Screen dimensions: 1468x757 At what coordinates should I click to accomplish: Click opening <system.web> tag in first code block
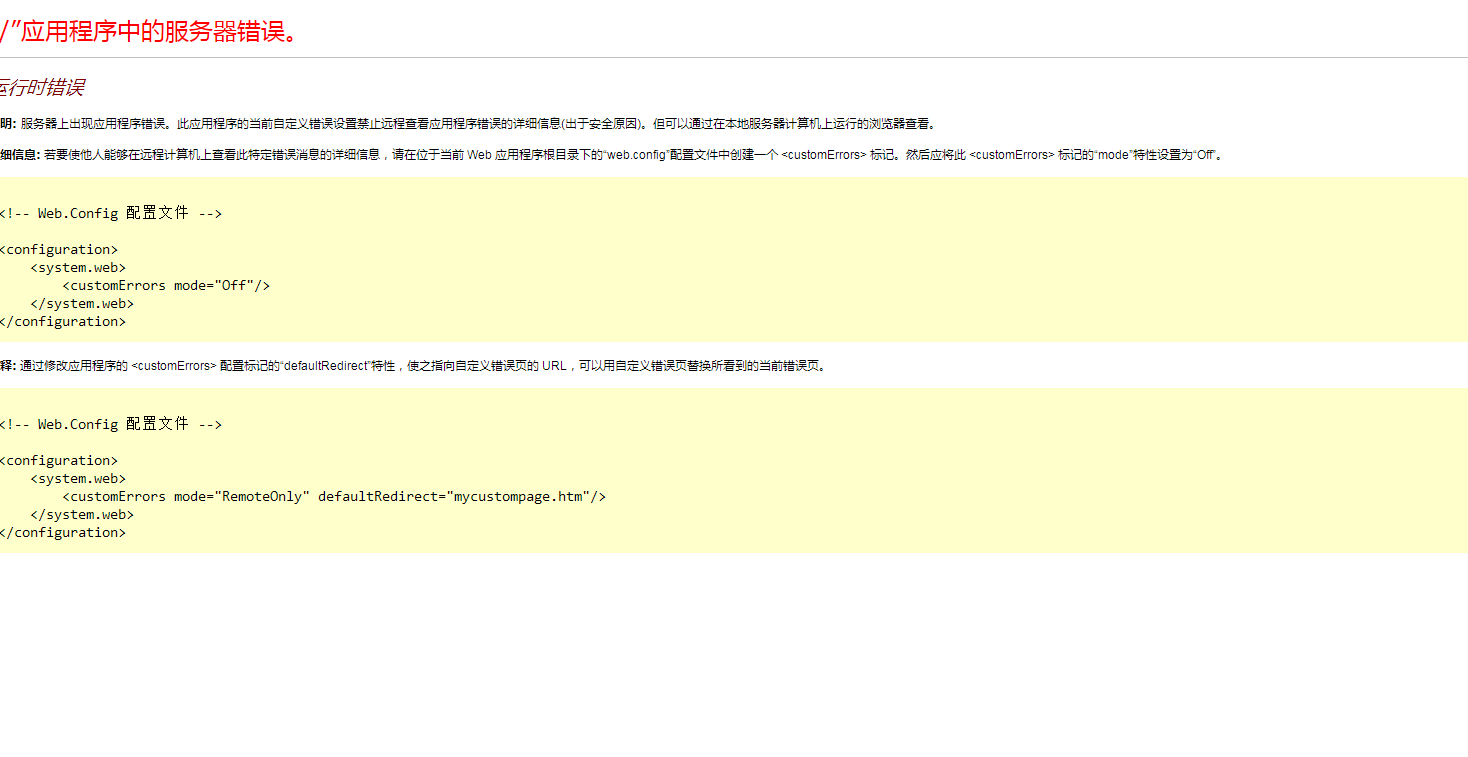point(78,267)
